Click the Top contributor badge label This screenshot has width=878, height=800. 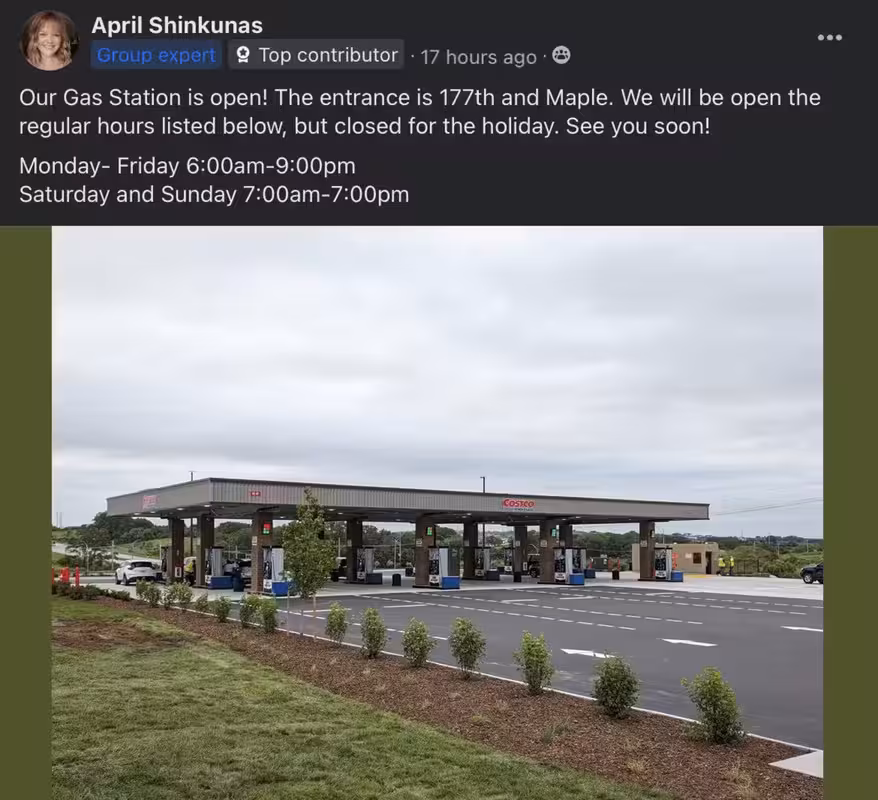point(328,55)
